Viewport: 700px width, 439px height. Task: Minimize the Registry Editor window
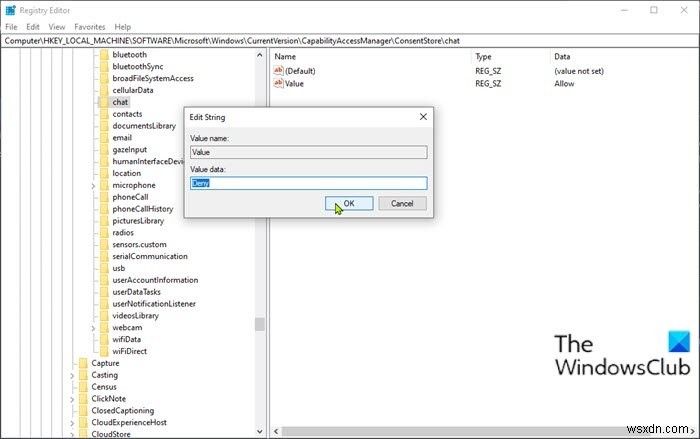pos(624,10)
